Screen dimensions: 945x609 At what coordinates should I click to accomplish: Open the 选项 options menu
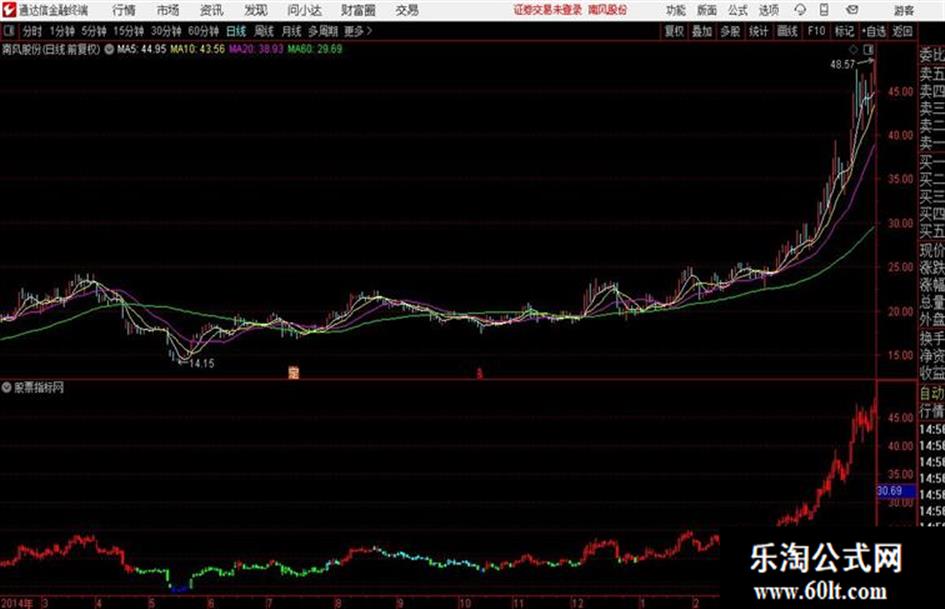pos(768,10)
